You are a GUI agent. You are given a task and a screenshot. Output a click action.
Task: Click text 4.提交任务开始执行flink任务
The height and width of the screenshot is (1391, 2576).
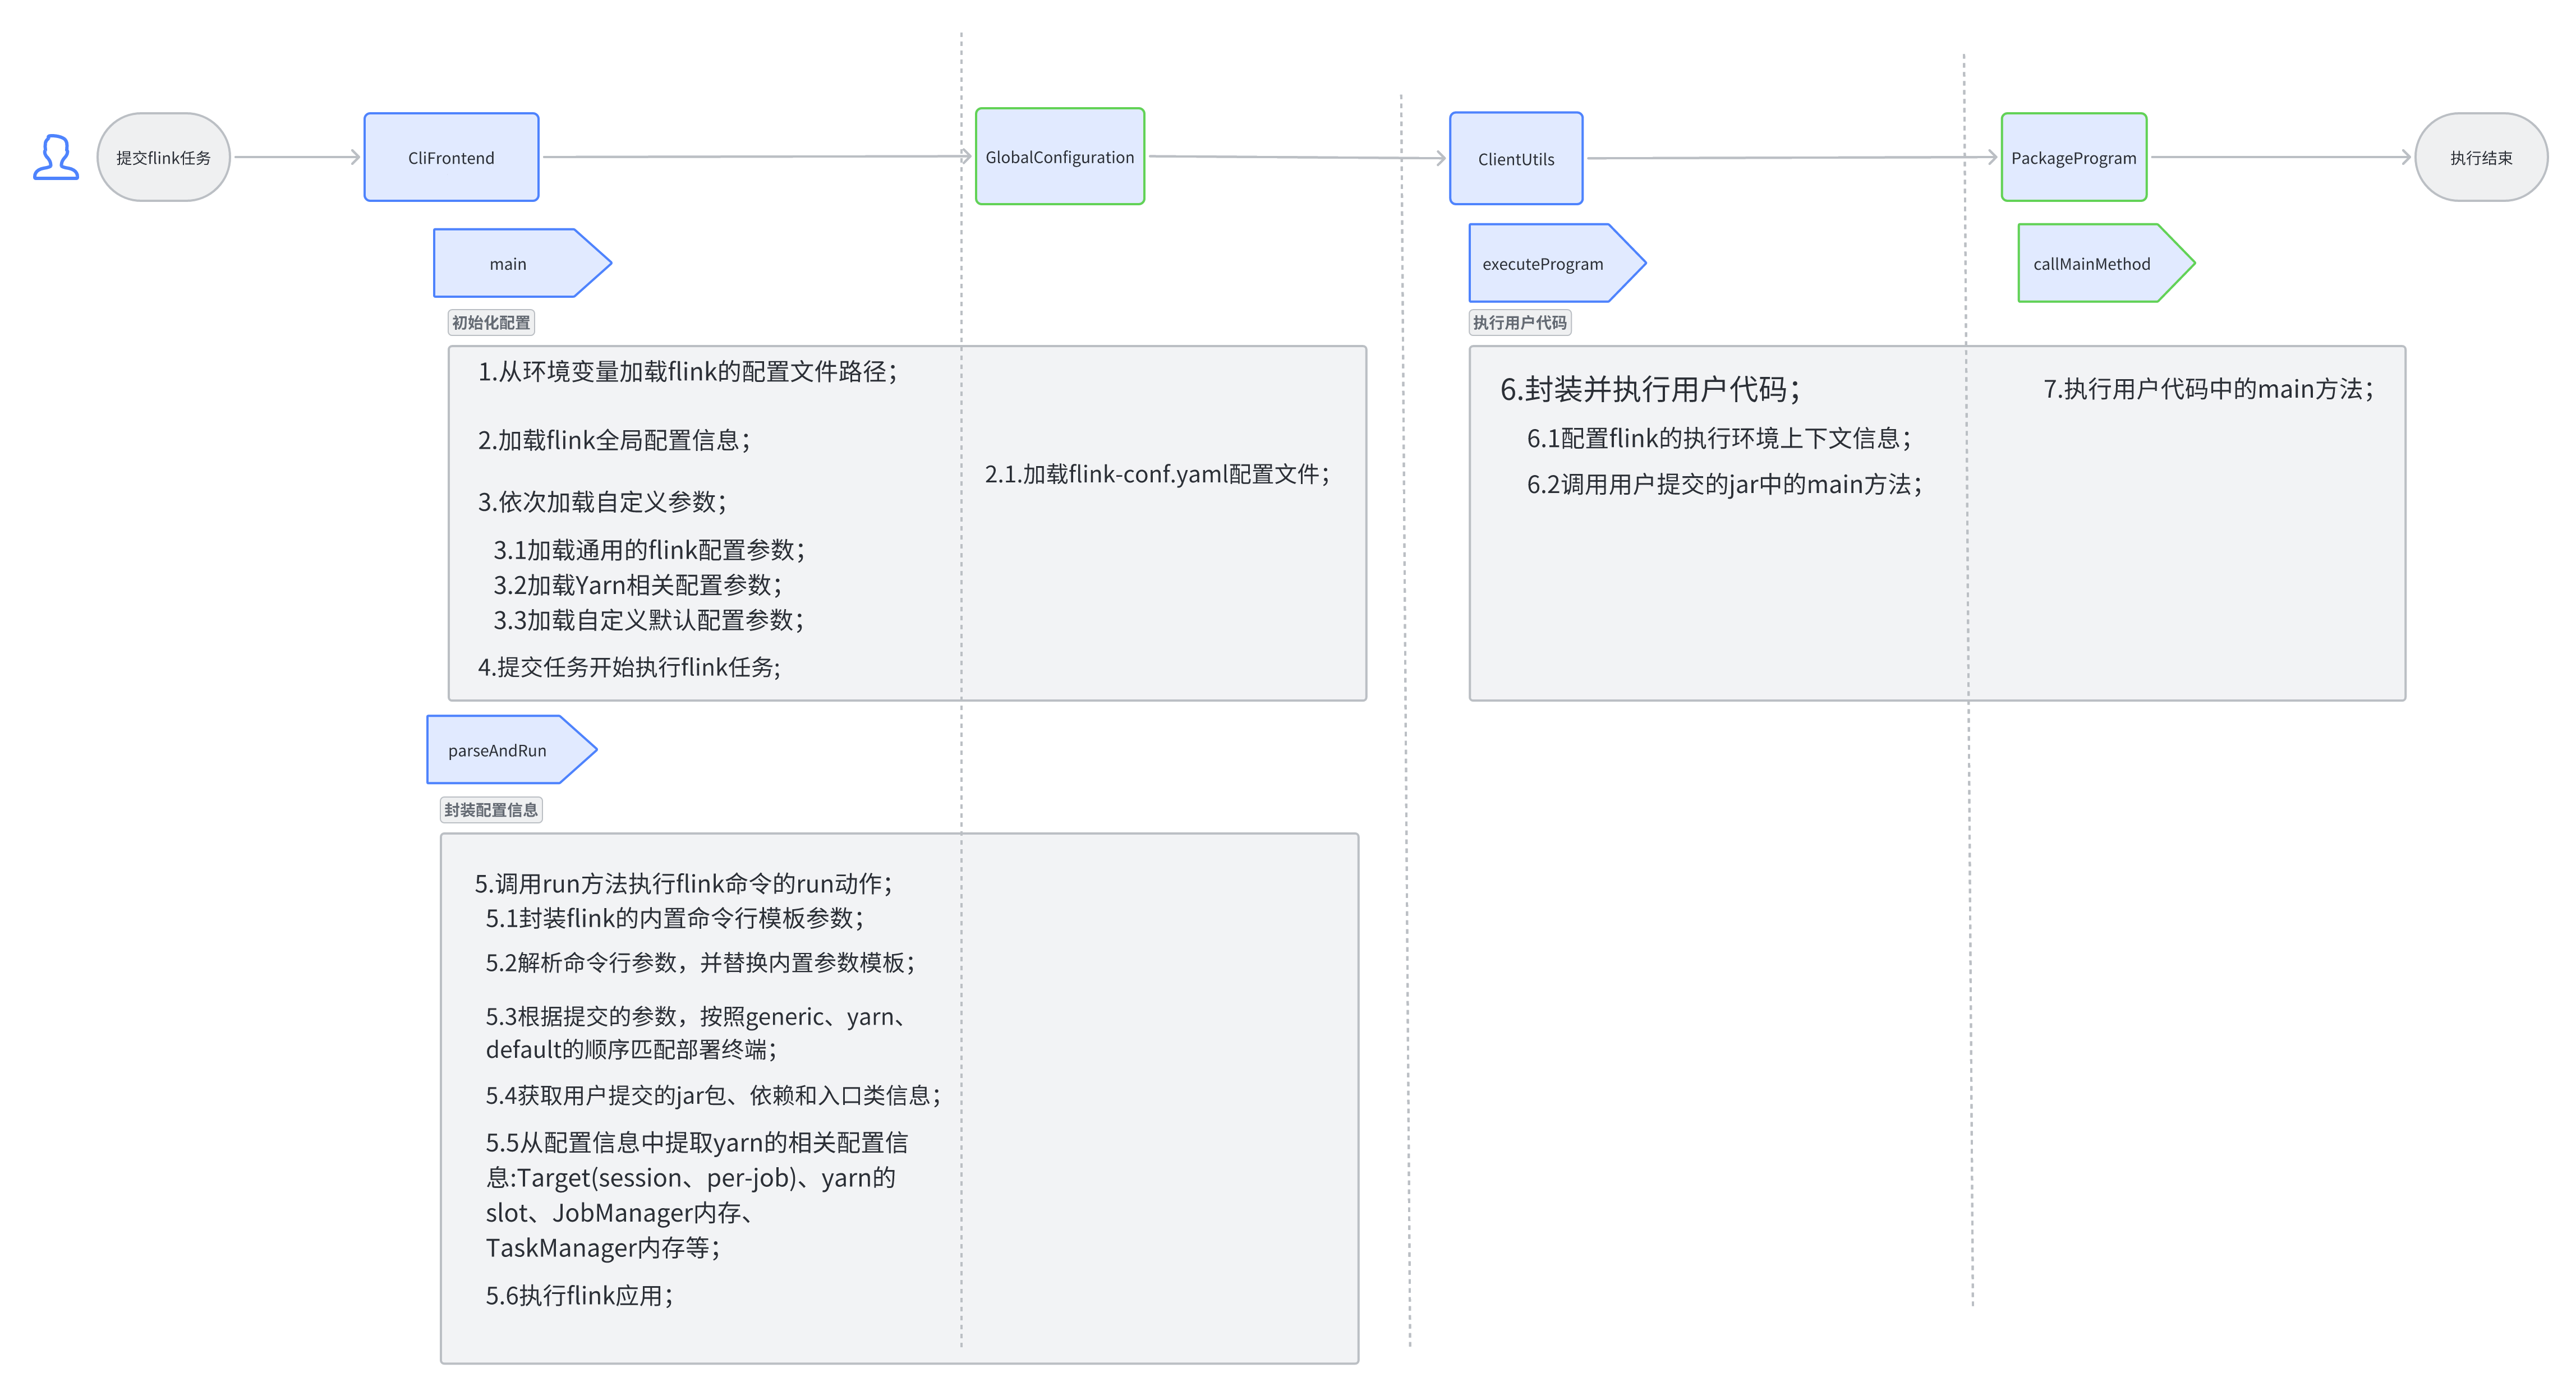point(629,667)
